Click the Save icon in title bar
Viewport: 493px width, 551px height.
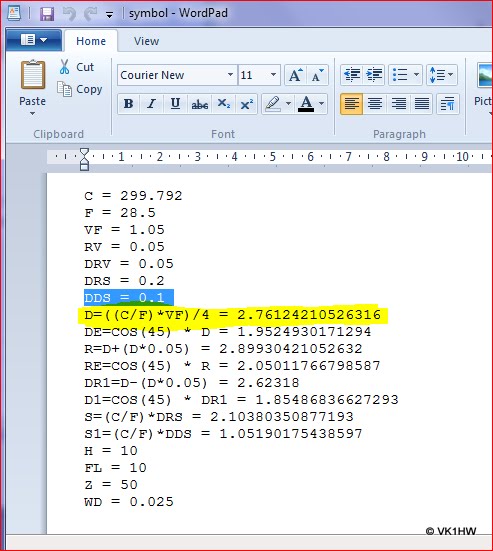pyautogui.click(x=47, y=14)
